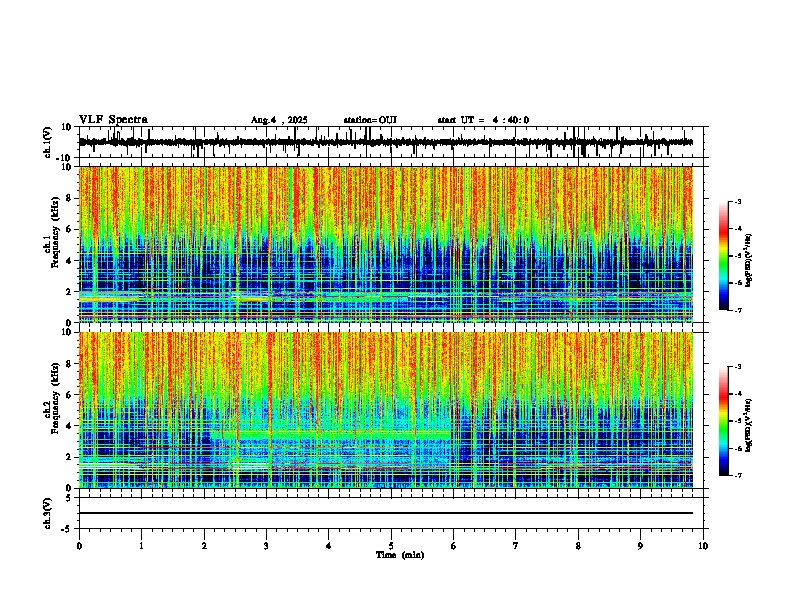
Task: Click the "Time (min)" axis title
Action: coord(400,555)
